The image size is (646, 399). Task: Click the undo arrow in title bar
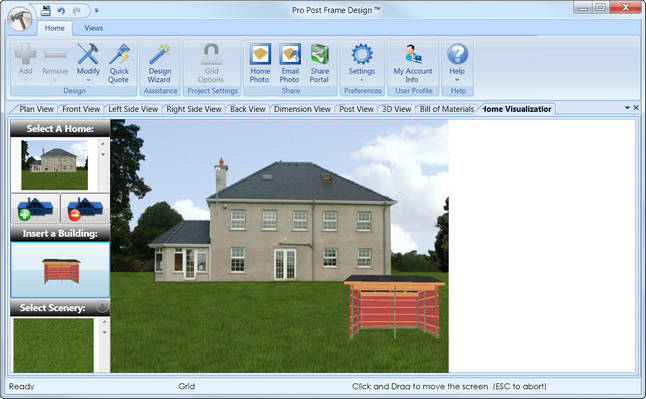pyautogui.click(x=61, y=11)
